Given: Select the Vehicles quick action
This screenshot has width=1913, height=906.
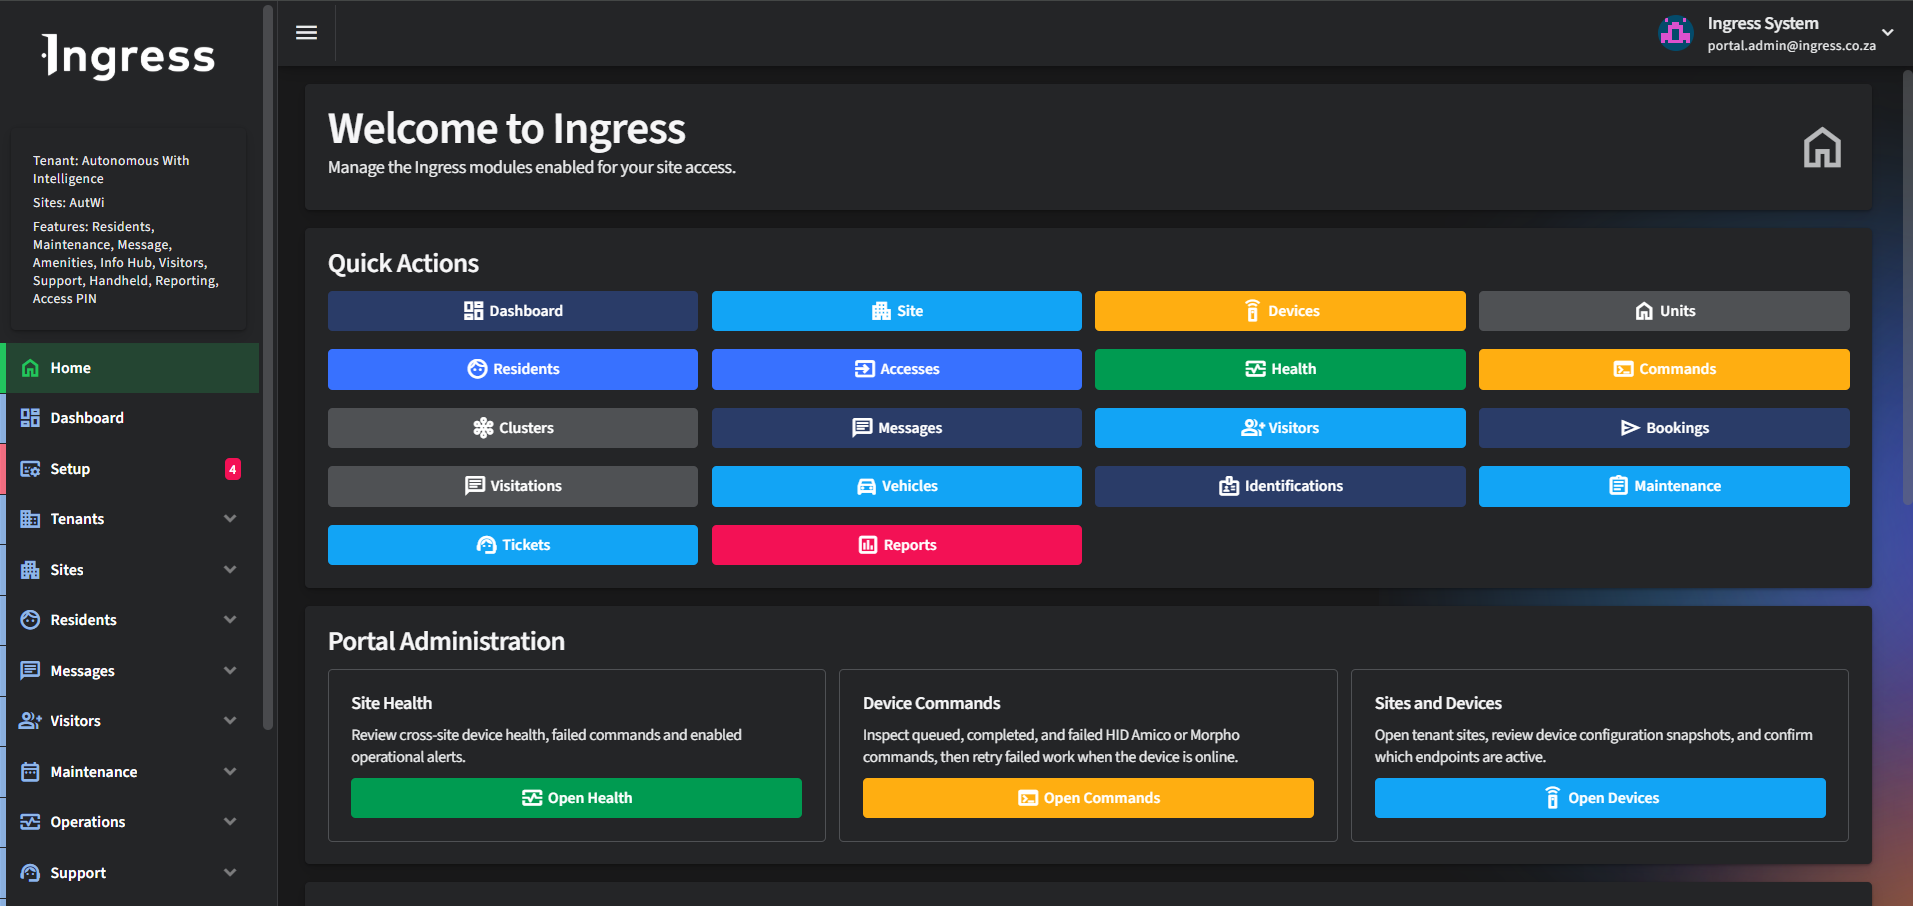Looking at the screenshot, I should click(896, 486).
